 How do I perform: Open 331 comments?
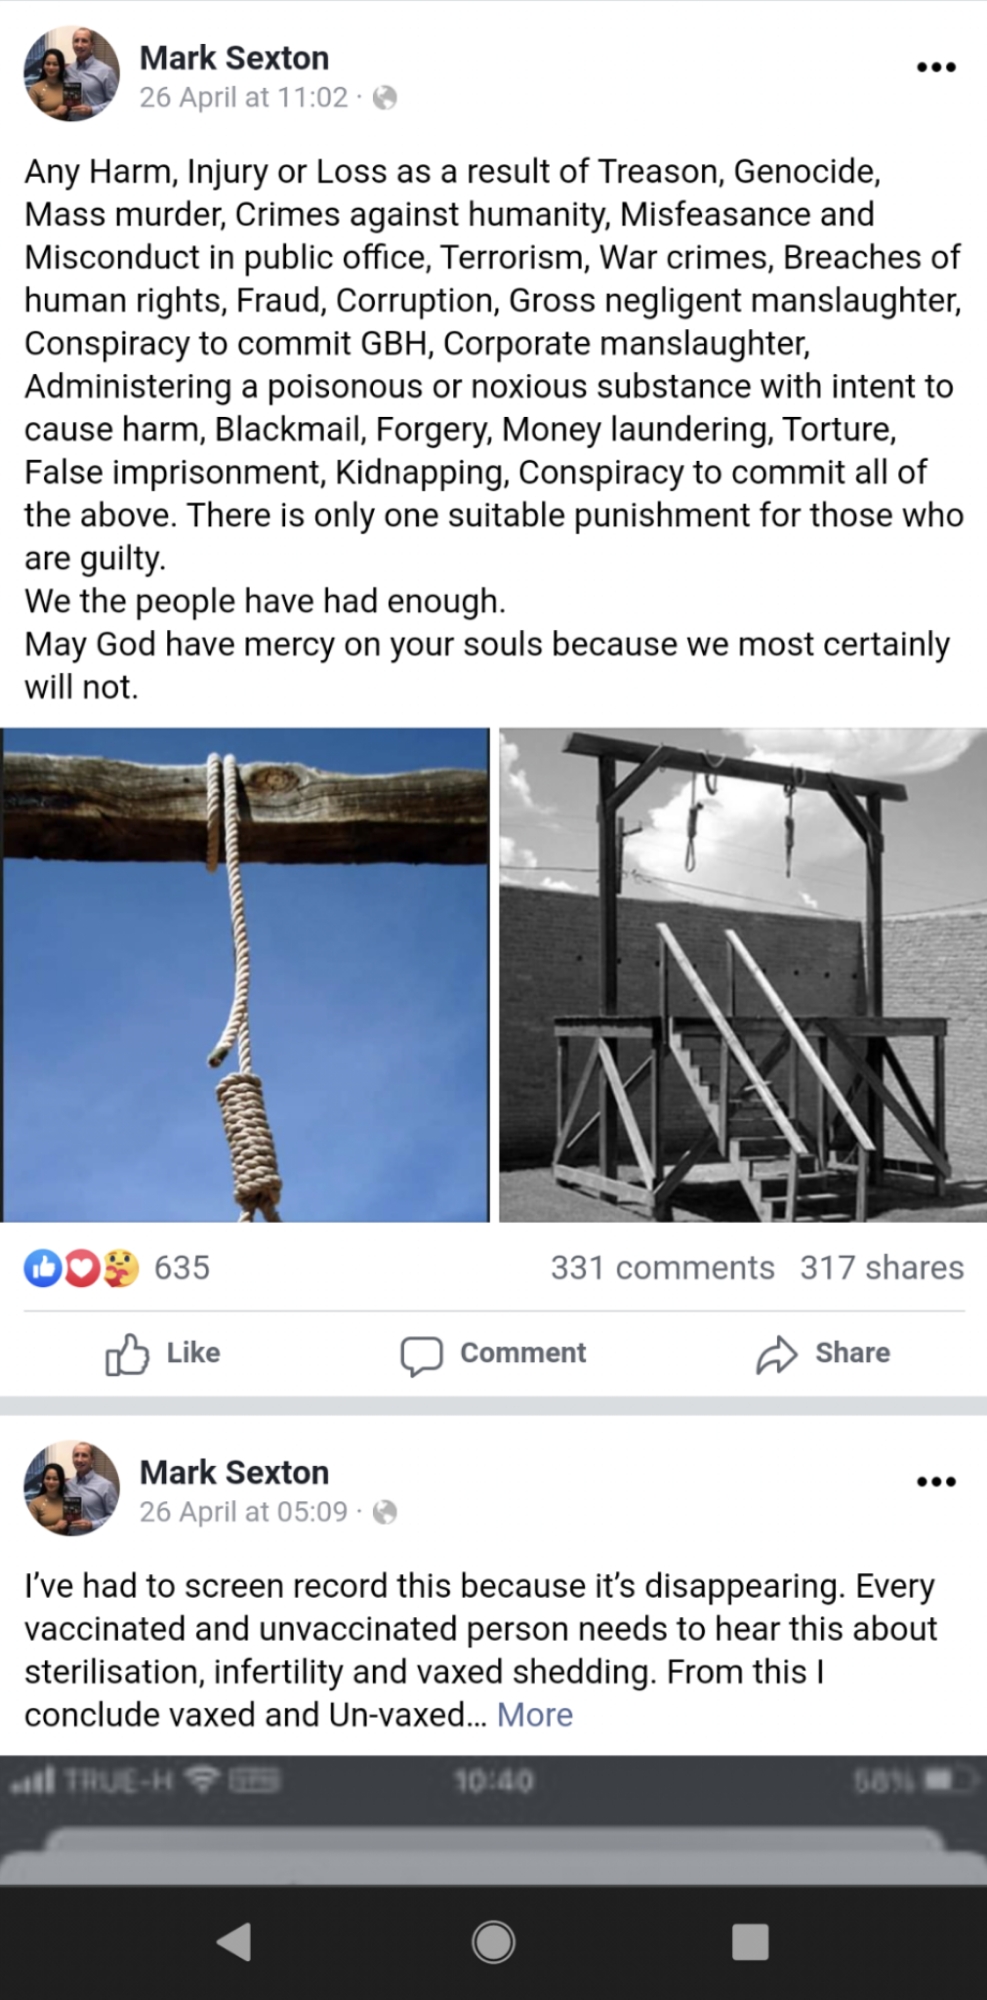click(x=662, y=1267)
